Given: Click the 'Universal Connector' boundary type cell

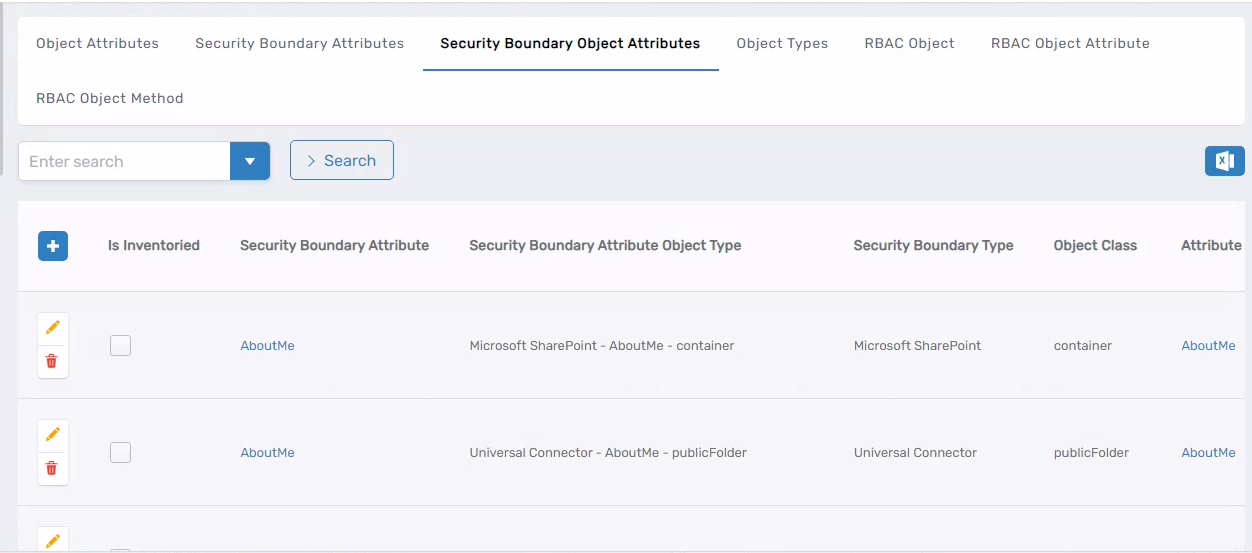Looking at the screenshot, I should pyautogui.click(x=915, y=452).
